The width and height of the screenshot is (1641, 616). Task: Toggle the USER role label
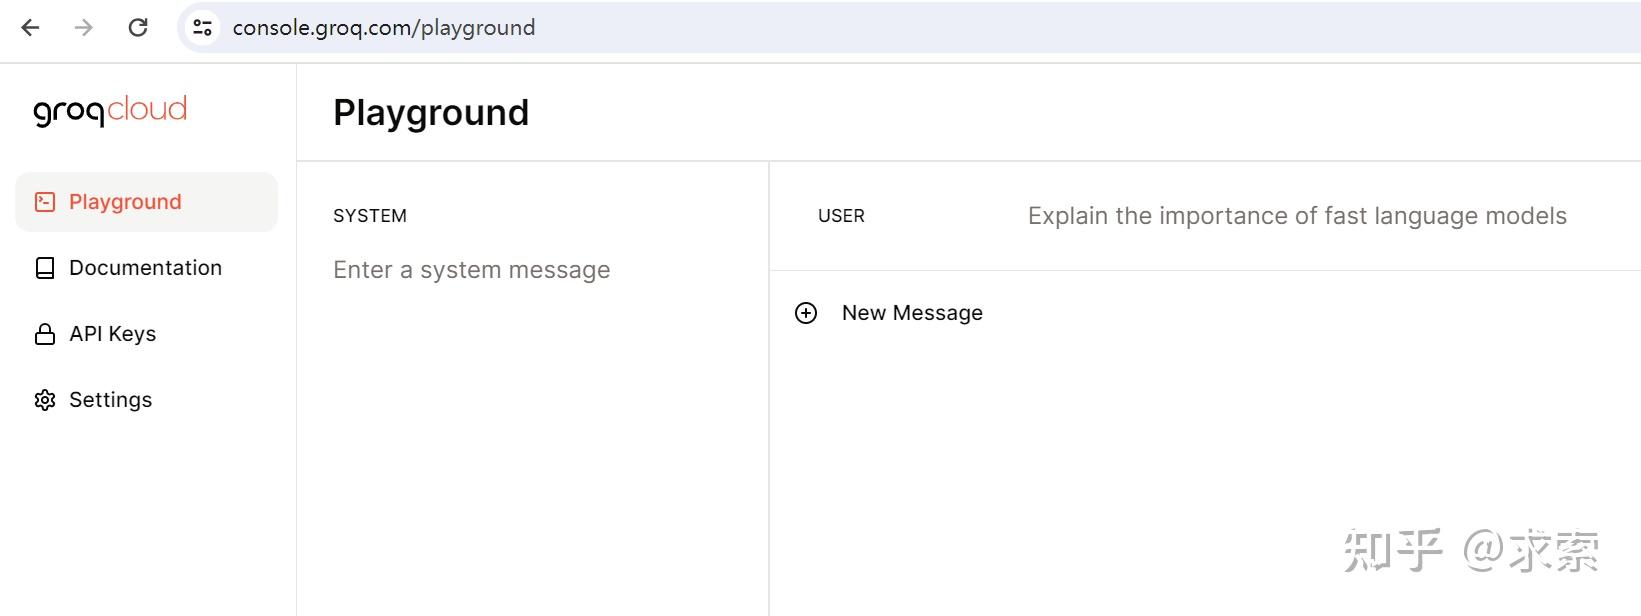tap(841, 216)
